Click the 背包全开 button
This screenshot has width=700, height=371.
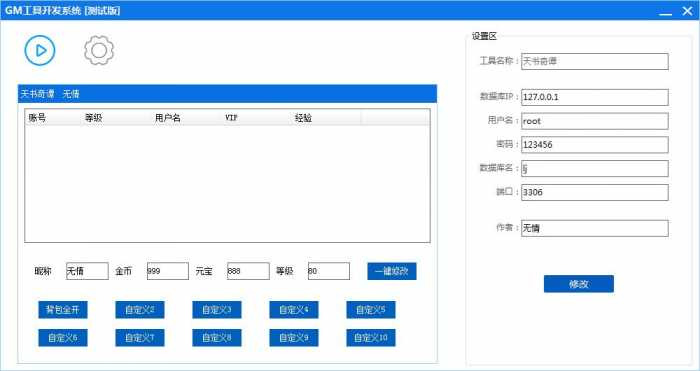pyautogui.click(x=63, y=310)
